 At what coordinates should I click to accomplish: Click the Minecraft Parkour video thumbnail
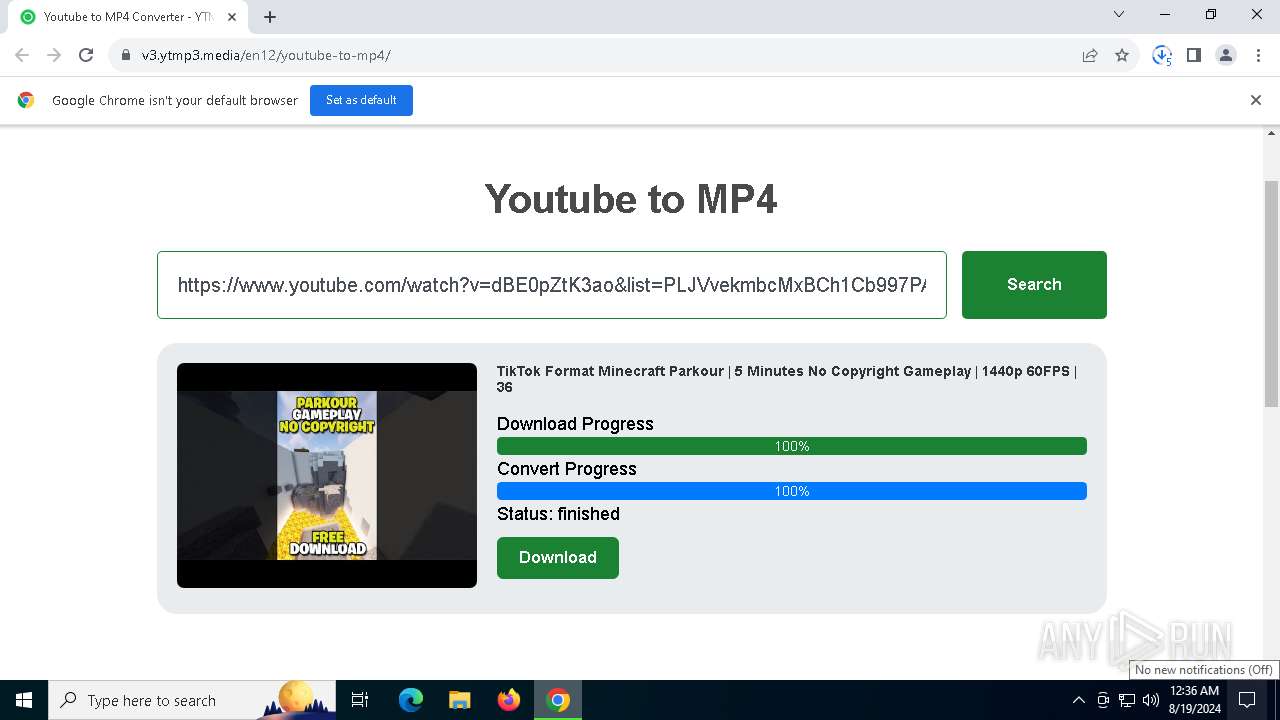(327, 475)
